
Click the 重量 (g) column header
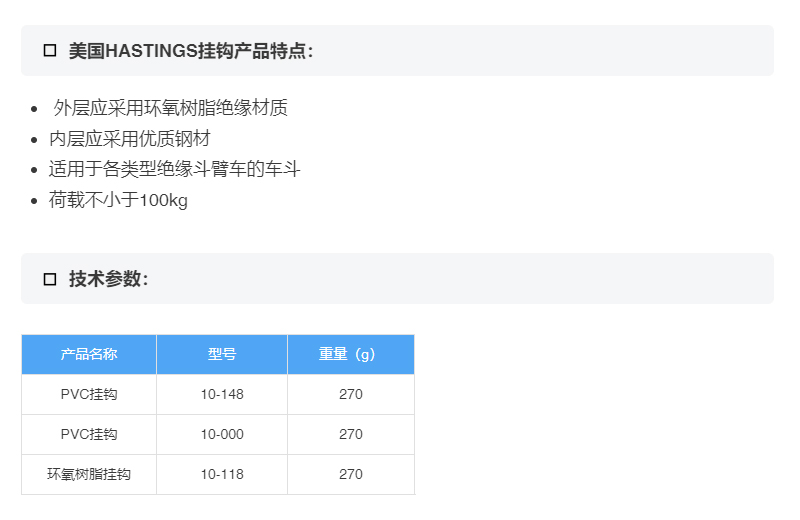coord(351,354)
